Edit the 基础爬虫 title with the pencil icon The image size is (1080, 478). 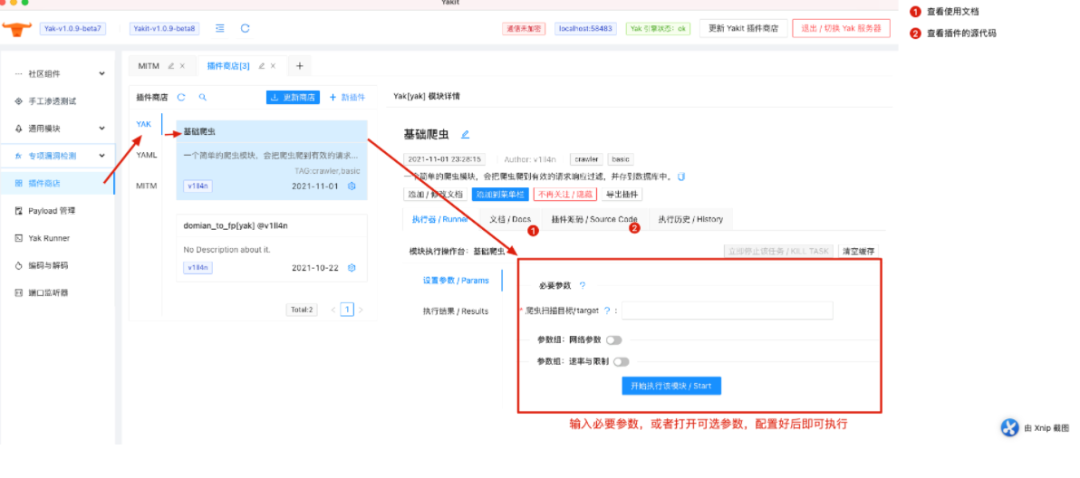tap(465, 134)
